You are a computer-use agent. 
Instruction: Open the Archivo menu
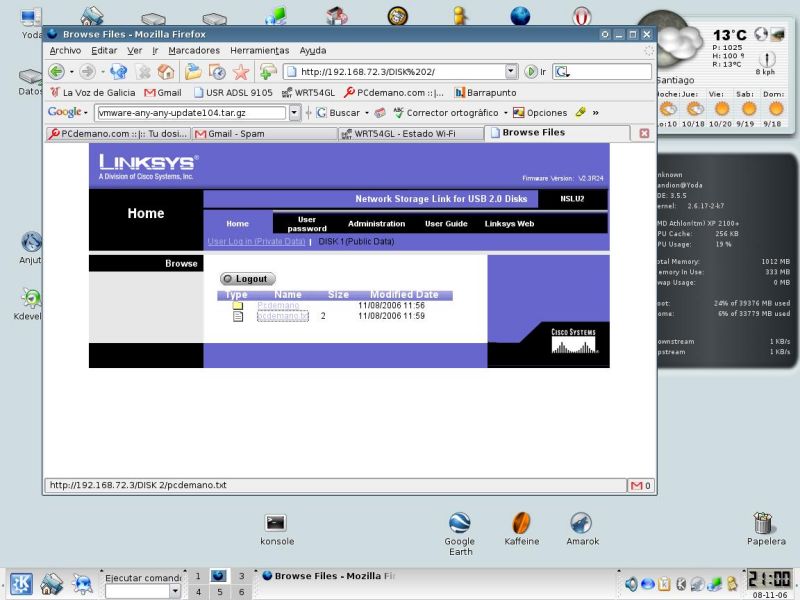(65, 51)
